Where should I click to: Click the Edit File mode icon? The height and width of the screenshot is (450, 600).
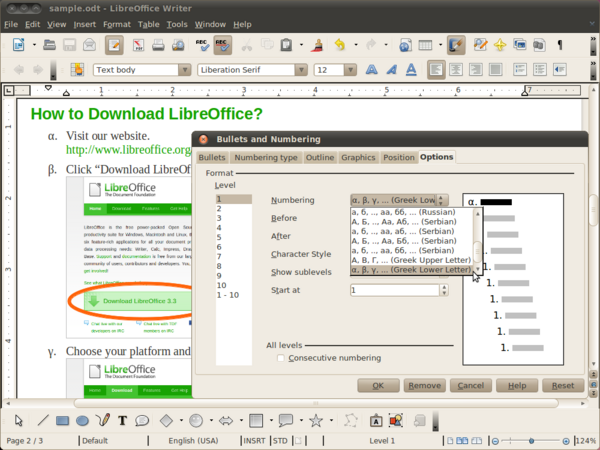(114, 44)
